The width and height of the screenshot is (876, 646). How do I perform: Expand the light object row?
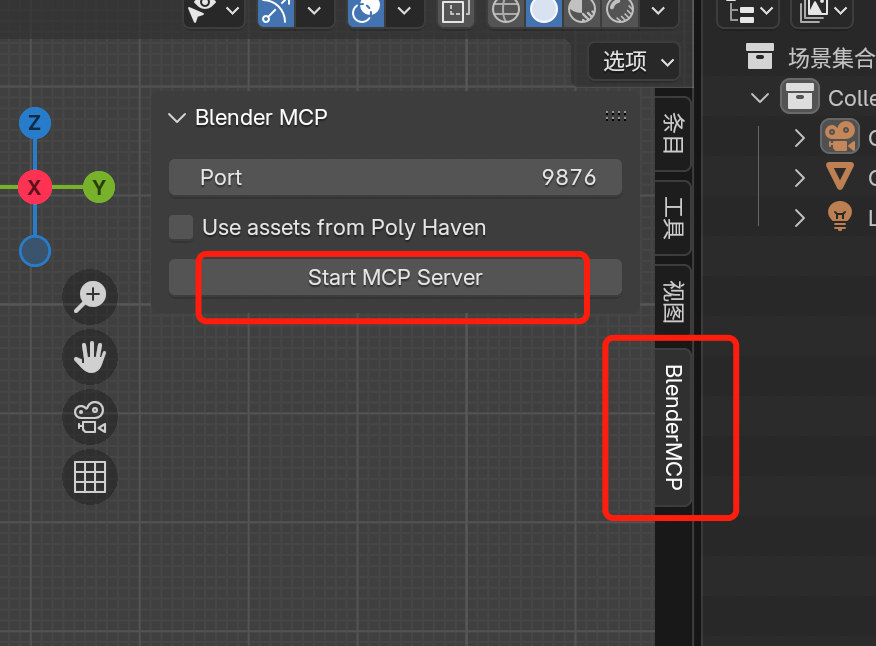tap(799, 218)
